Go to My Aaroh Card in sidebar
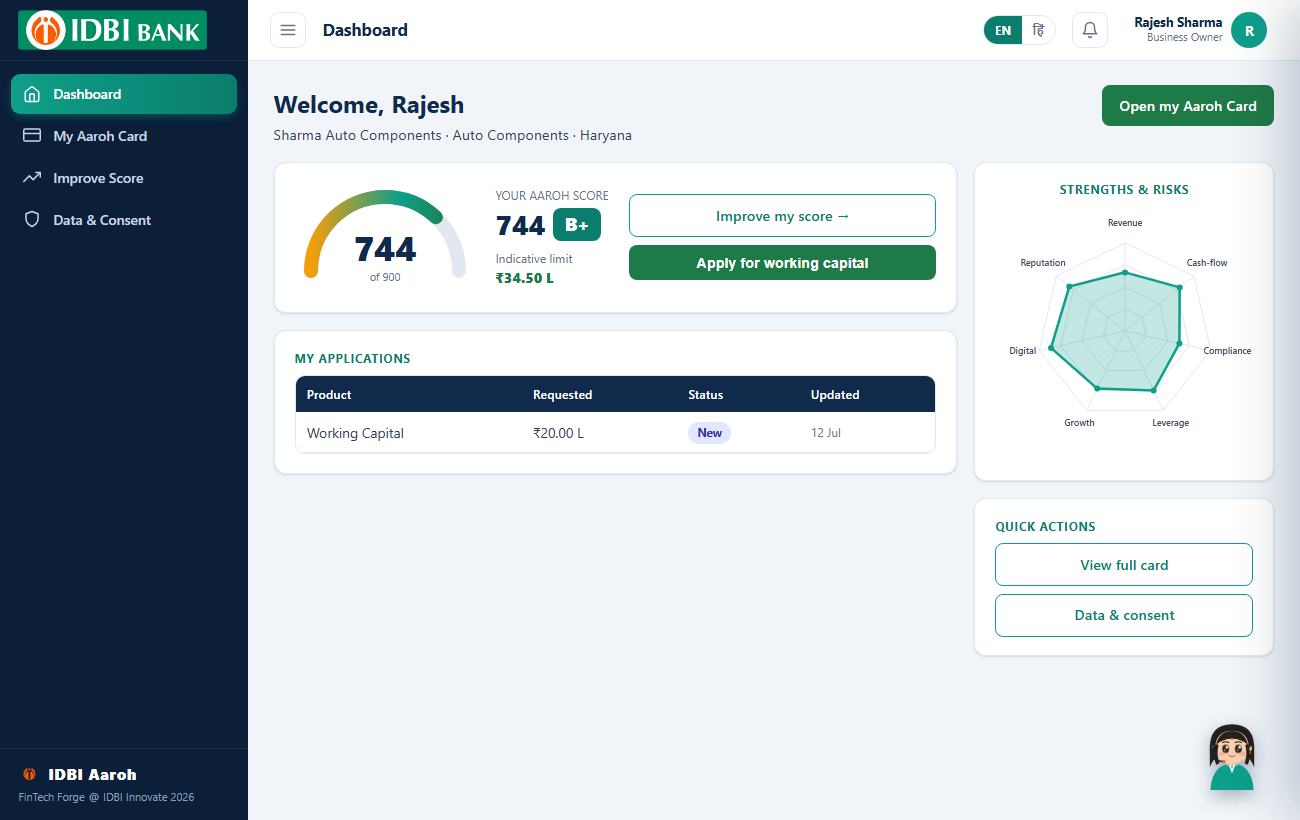The height and width of the screenshot is (820, 1300). point(124,136)
